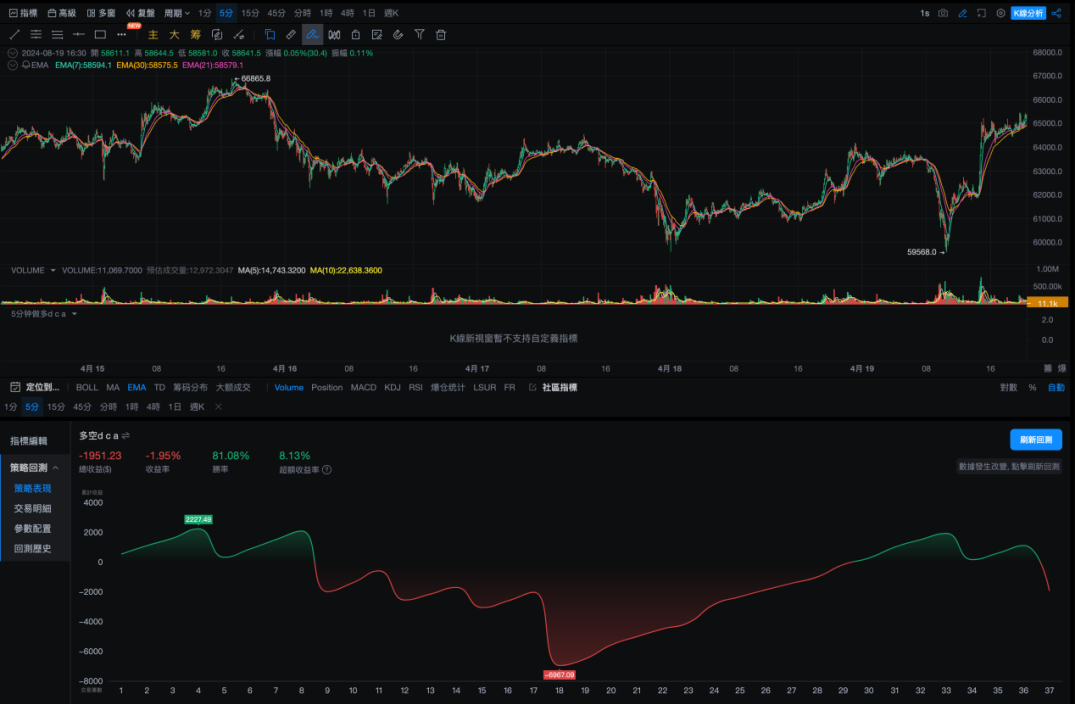Open the 周期 period dropdown

177,13
